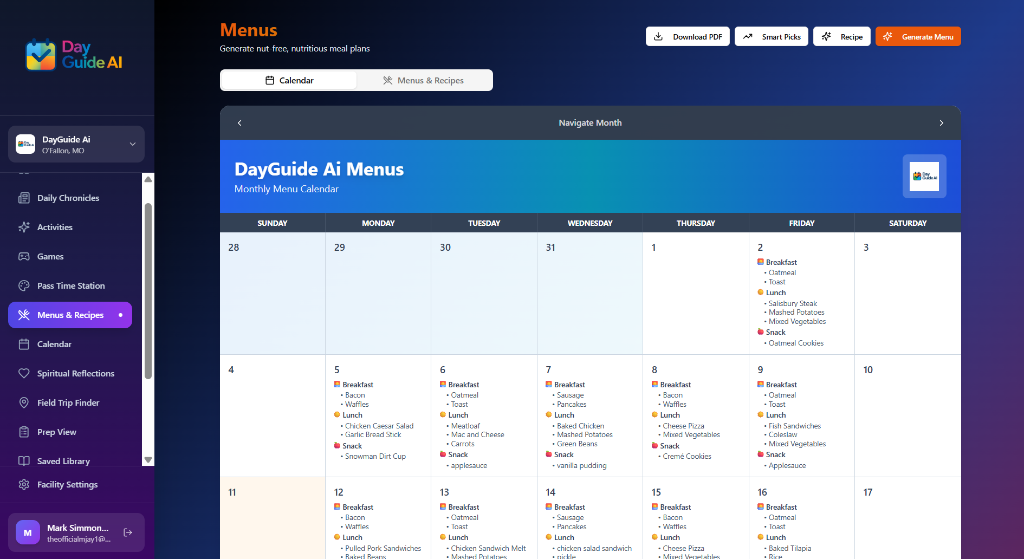Open Activities in sidebar
The width and height of the screenshot is (1024, 559).
click(x=70, y=227)
